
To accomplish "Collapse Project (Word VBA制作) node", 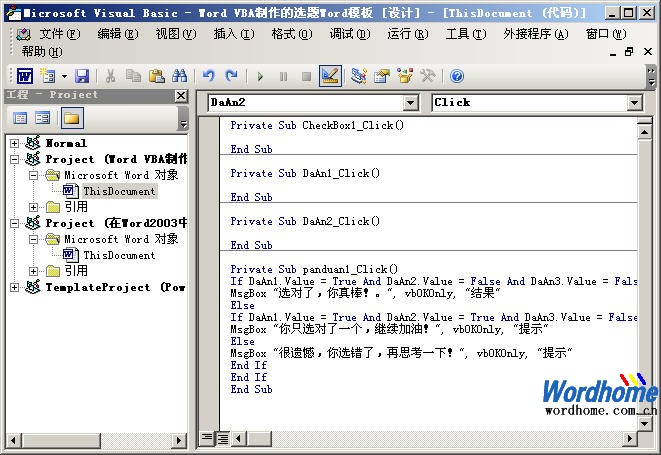I will coord(14,159).
